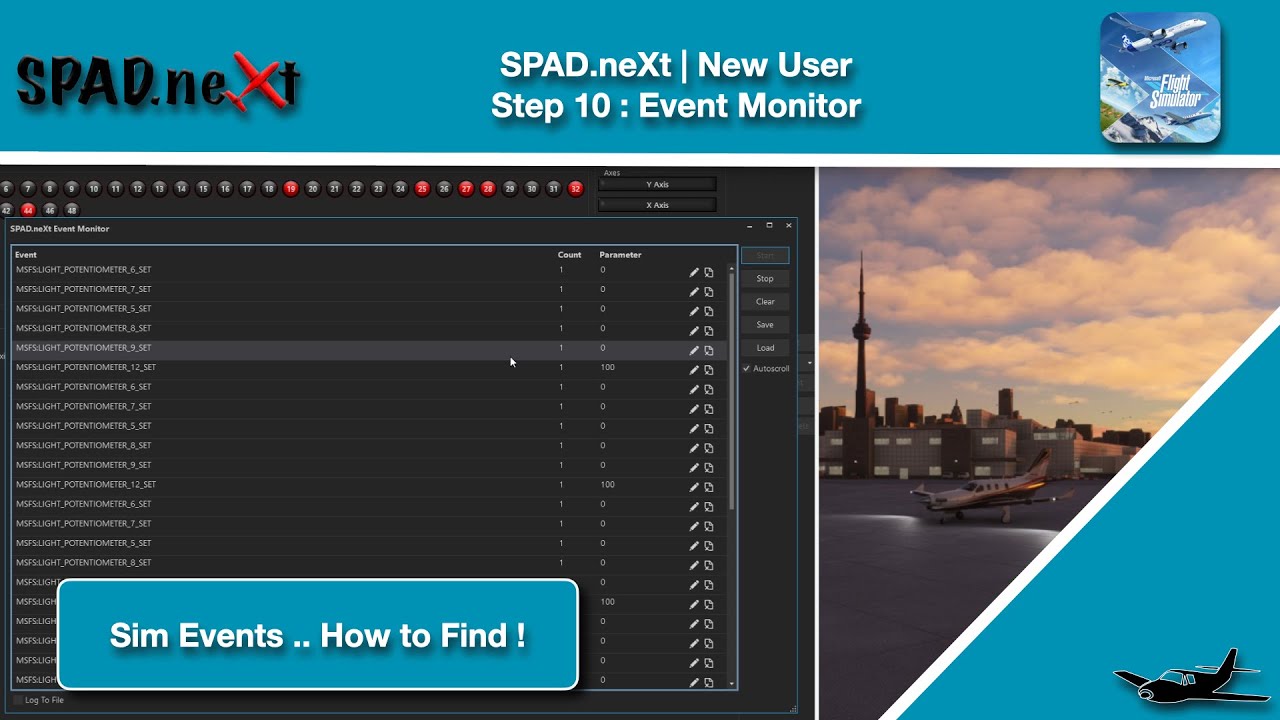
Task: Click joystick button indicator 24
Action: click(401, 188)
